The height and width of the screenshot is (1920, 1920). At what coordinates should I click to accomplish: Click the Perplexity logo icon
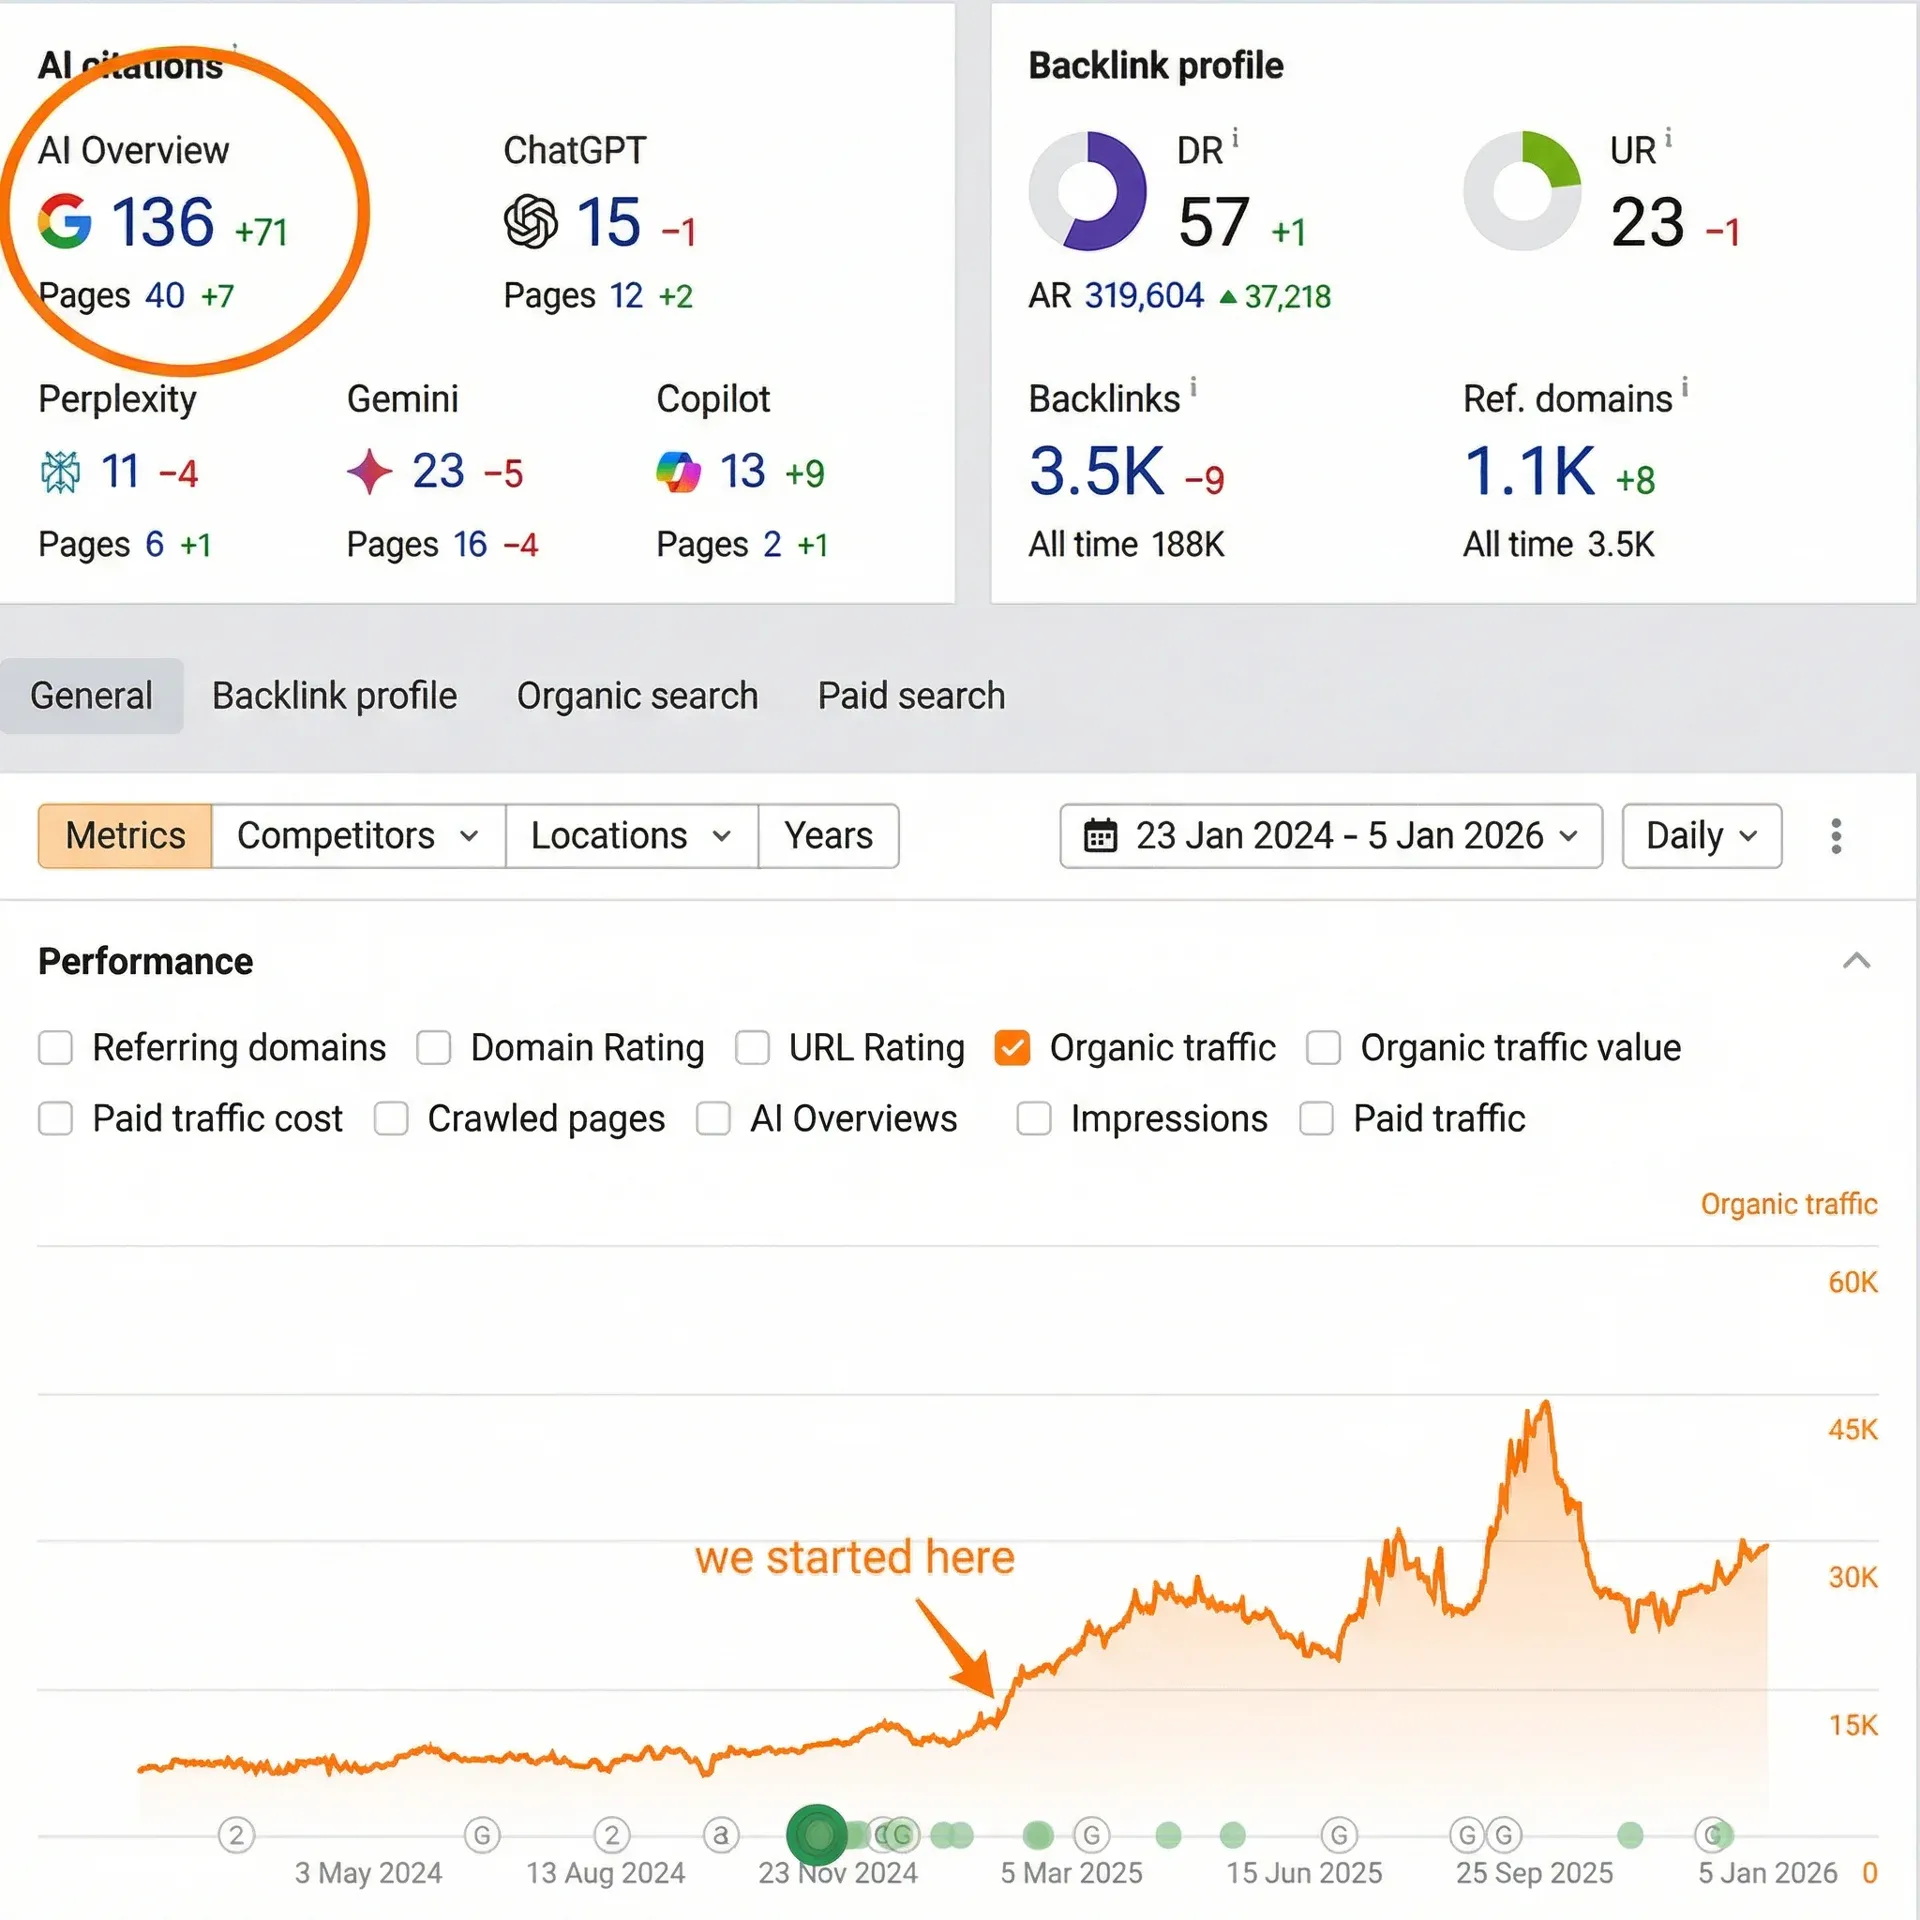60,472
